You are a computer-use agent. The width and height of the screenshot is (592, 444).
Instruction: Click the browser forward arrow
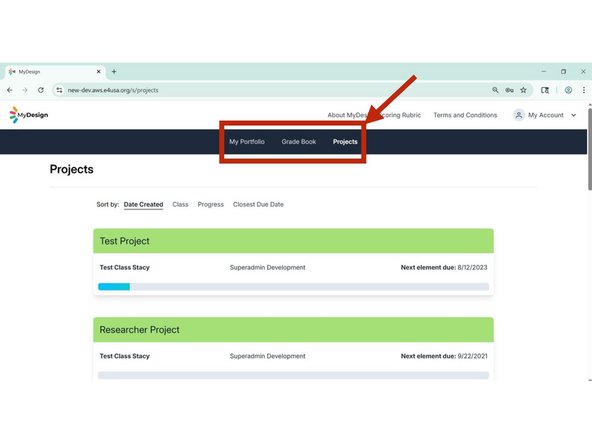tap(25, 90)
